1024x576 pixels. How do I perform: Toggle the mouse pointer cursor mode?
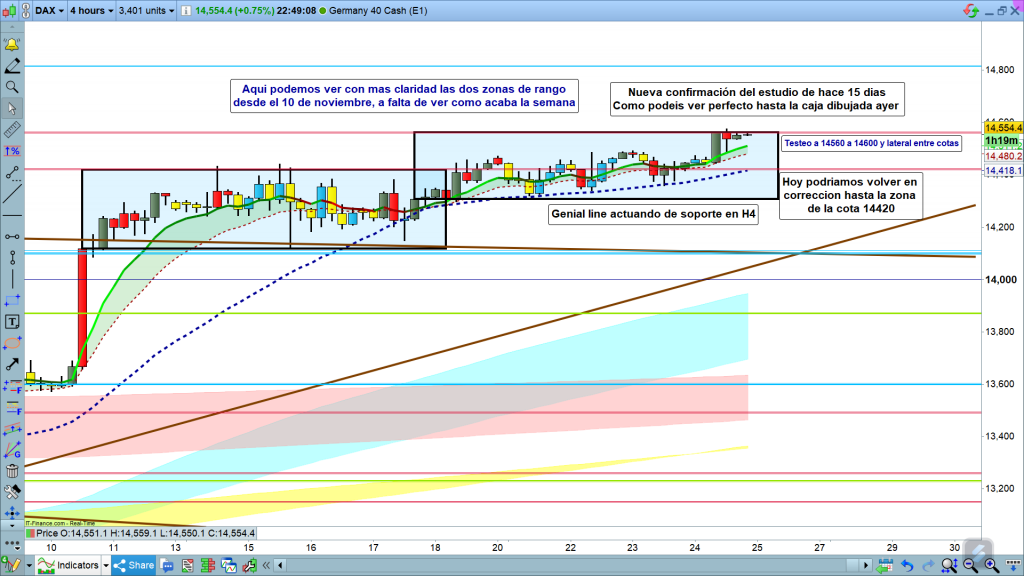(x=12, y=108)
